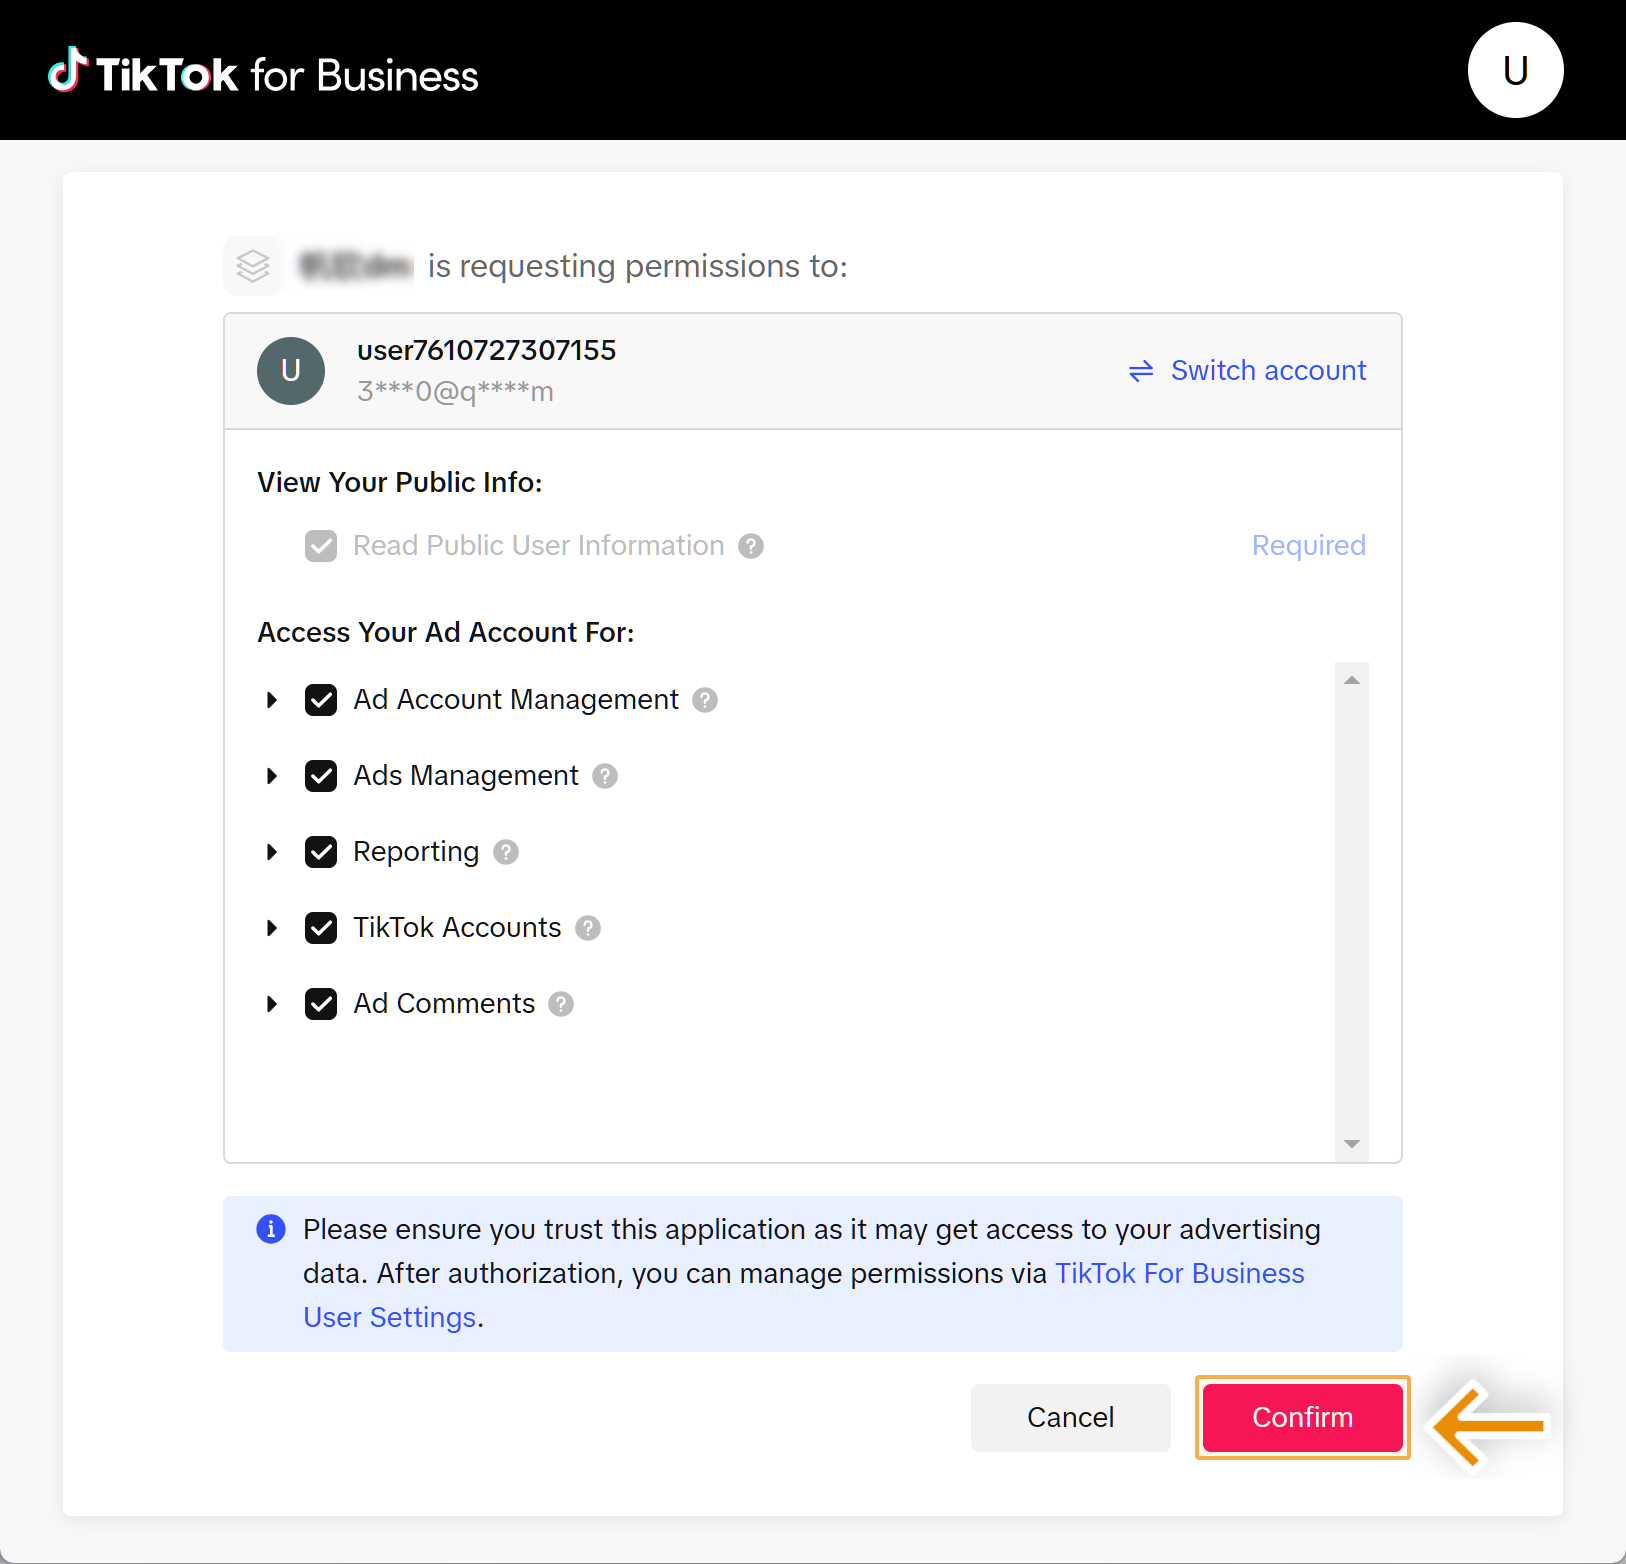Disable the TikTok Accounts permission checkbox
The width and height of the screenshot is (1626, 1564).
click(321, 928)
